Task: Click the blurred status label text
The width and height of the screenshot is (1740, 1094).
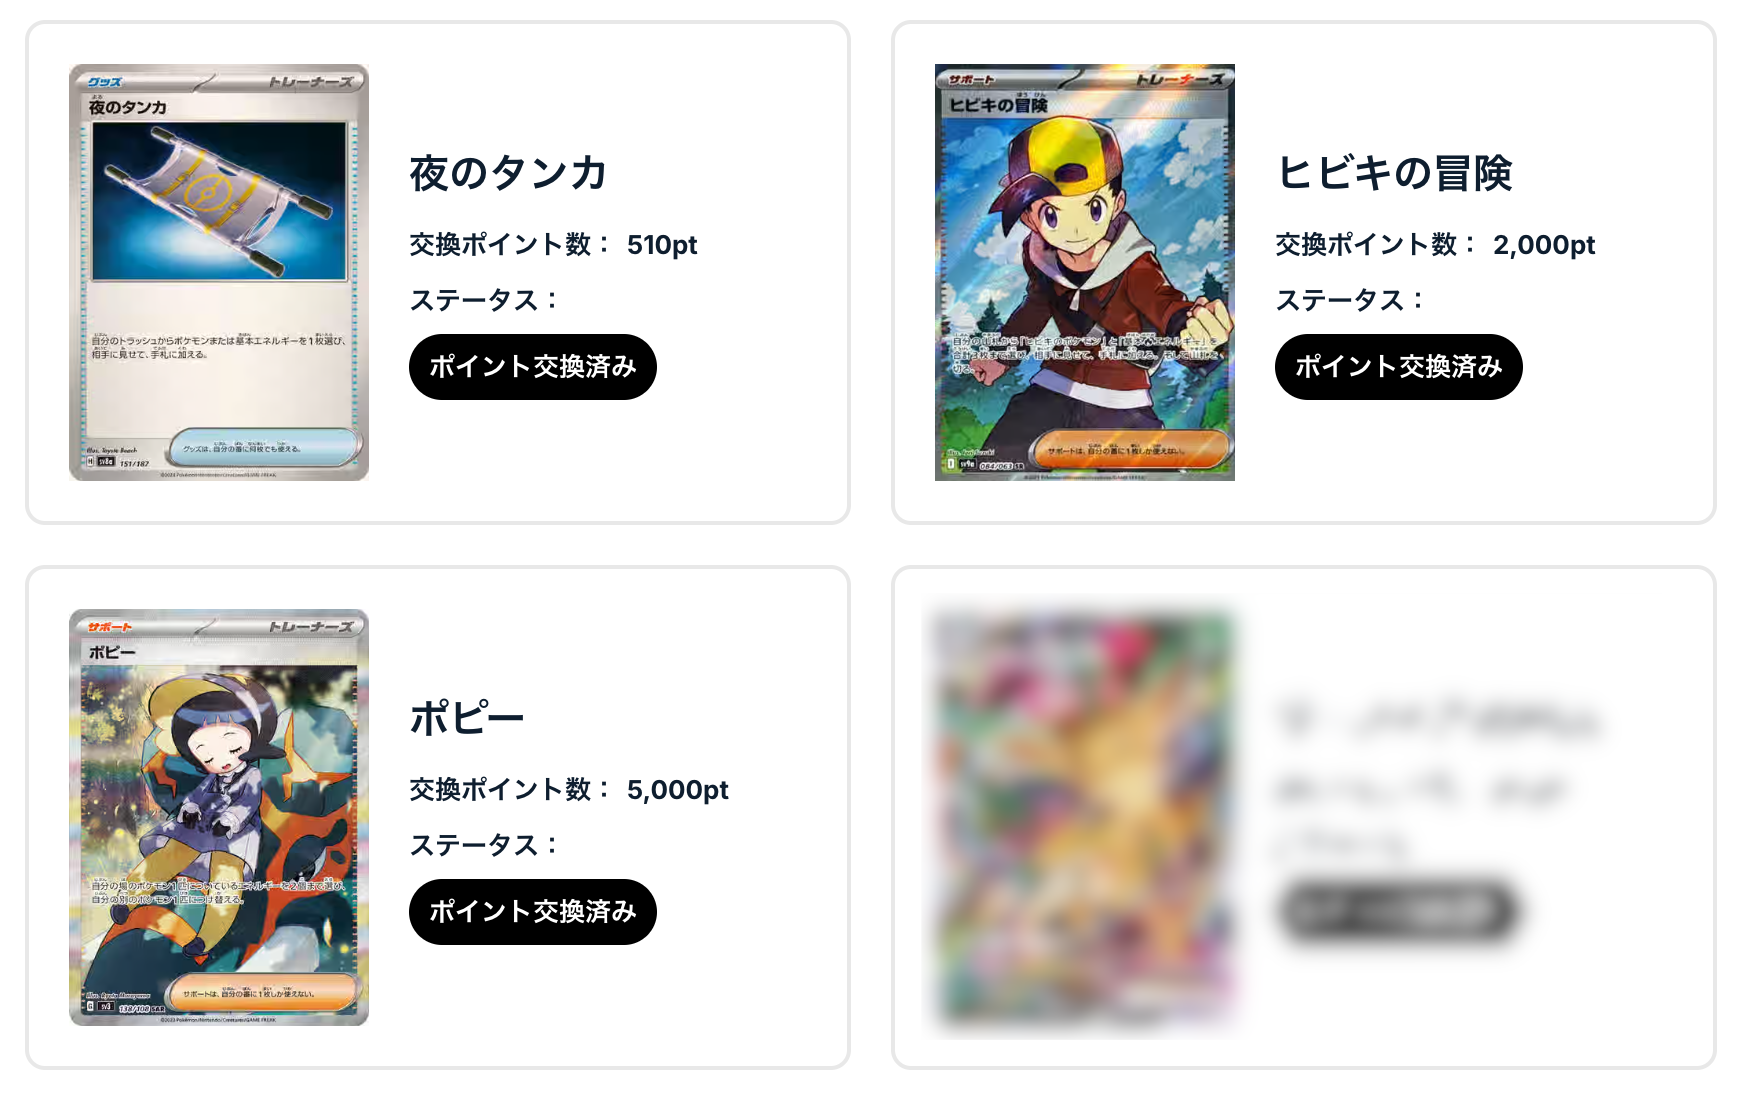Action: pos(1342,845)
